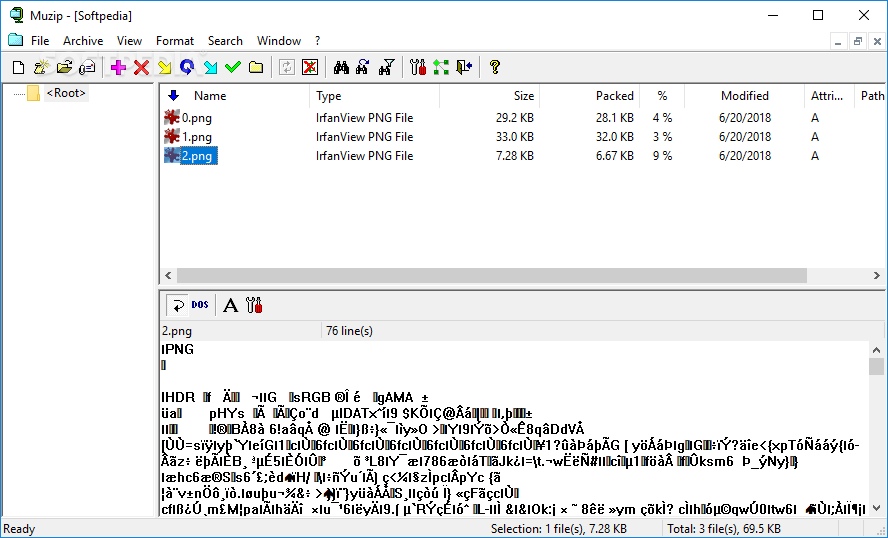Image resolution: width=888 pixels, height=538 pixels.
Task: Sort the file list by Type column
Action: 374,96
